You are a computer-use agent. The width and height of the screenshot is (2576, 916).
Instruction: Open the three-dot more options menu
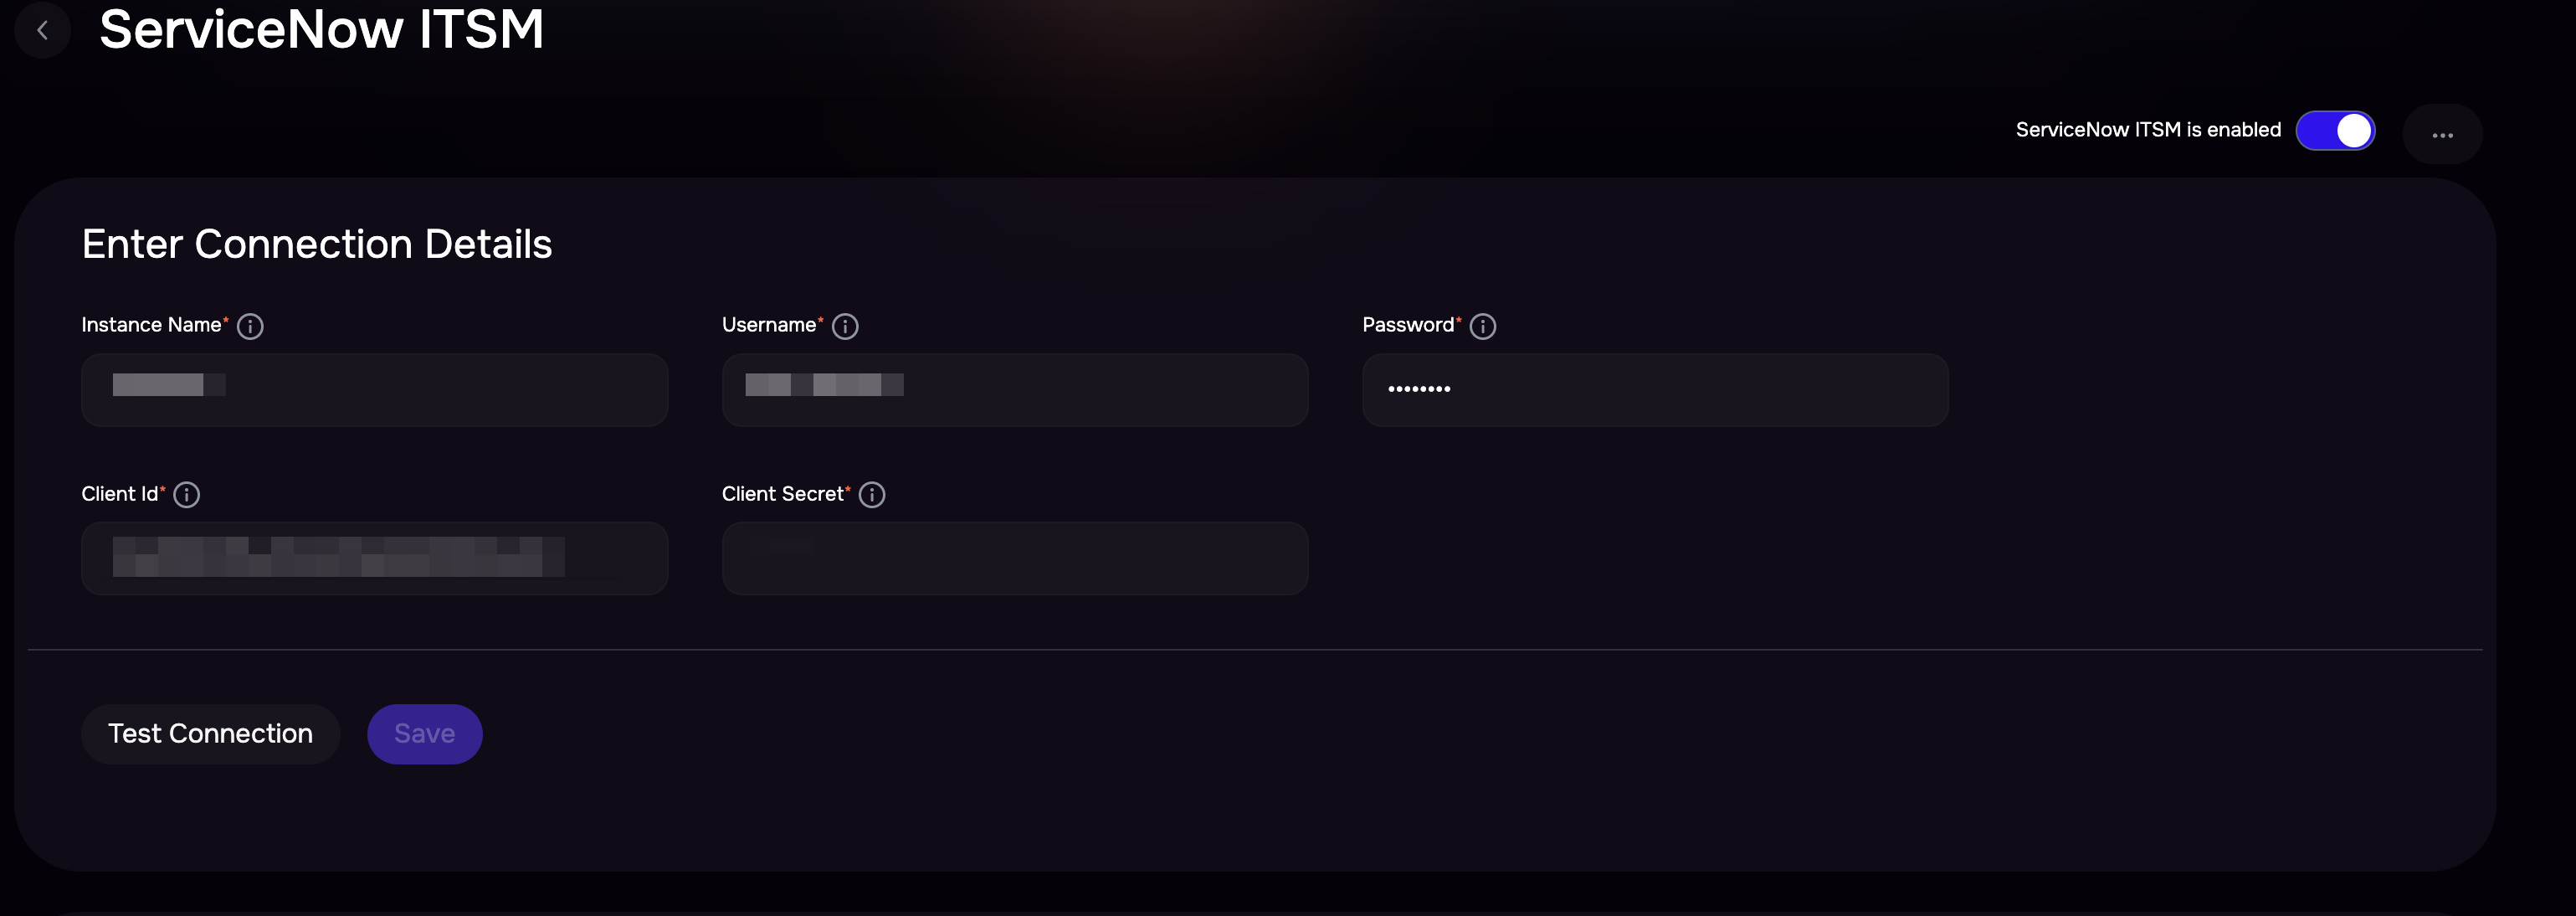point(2442,134)
